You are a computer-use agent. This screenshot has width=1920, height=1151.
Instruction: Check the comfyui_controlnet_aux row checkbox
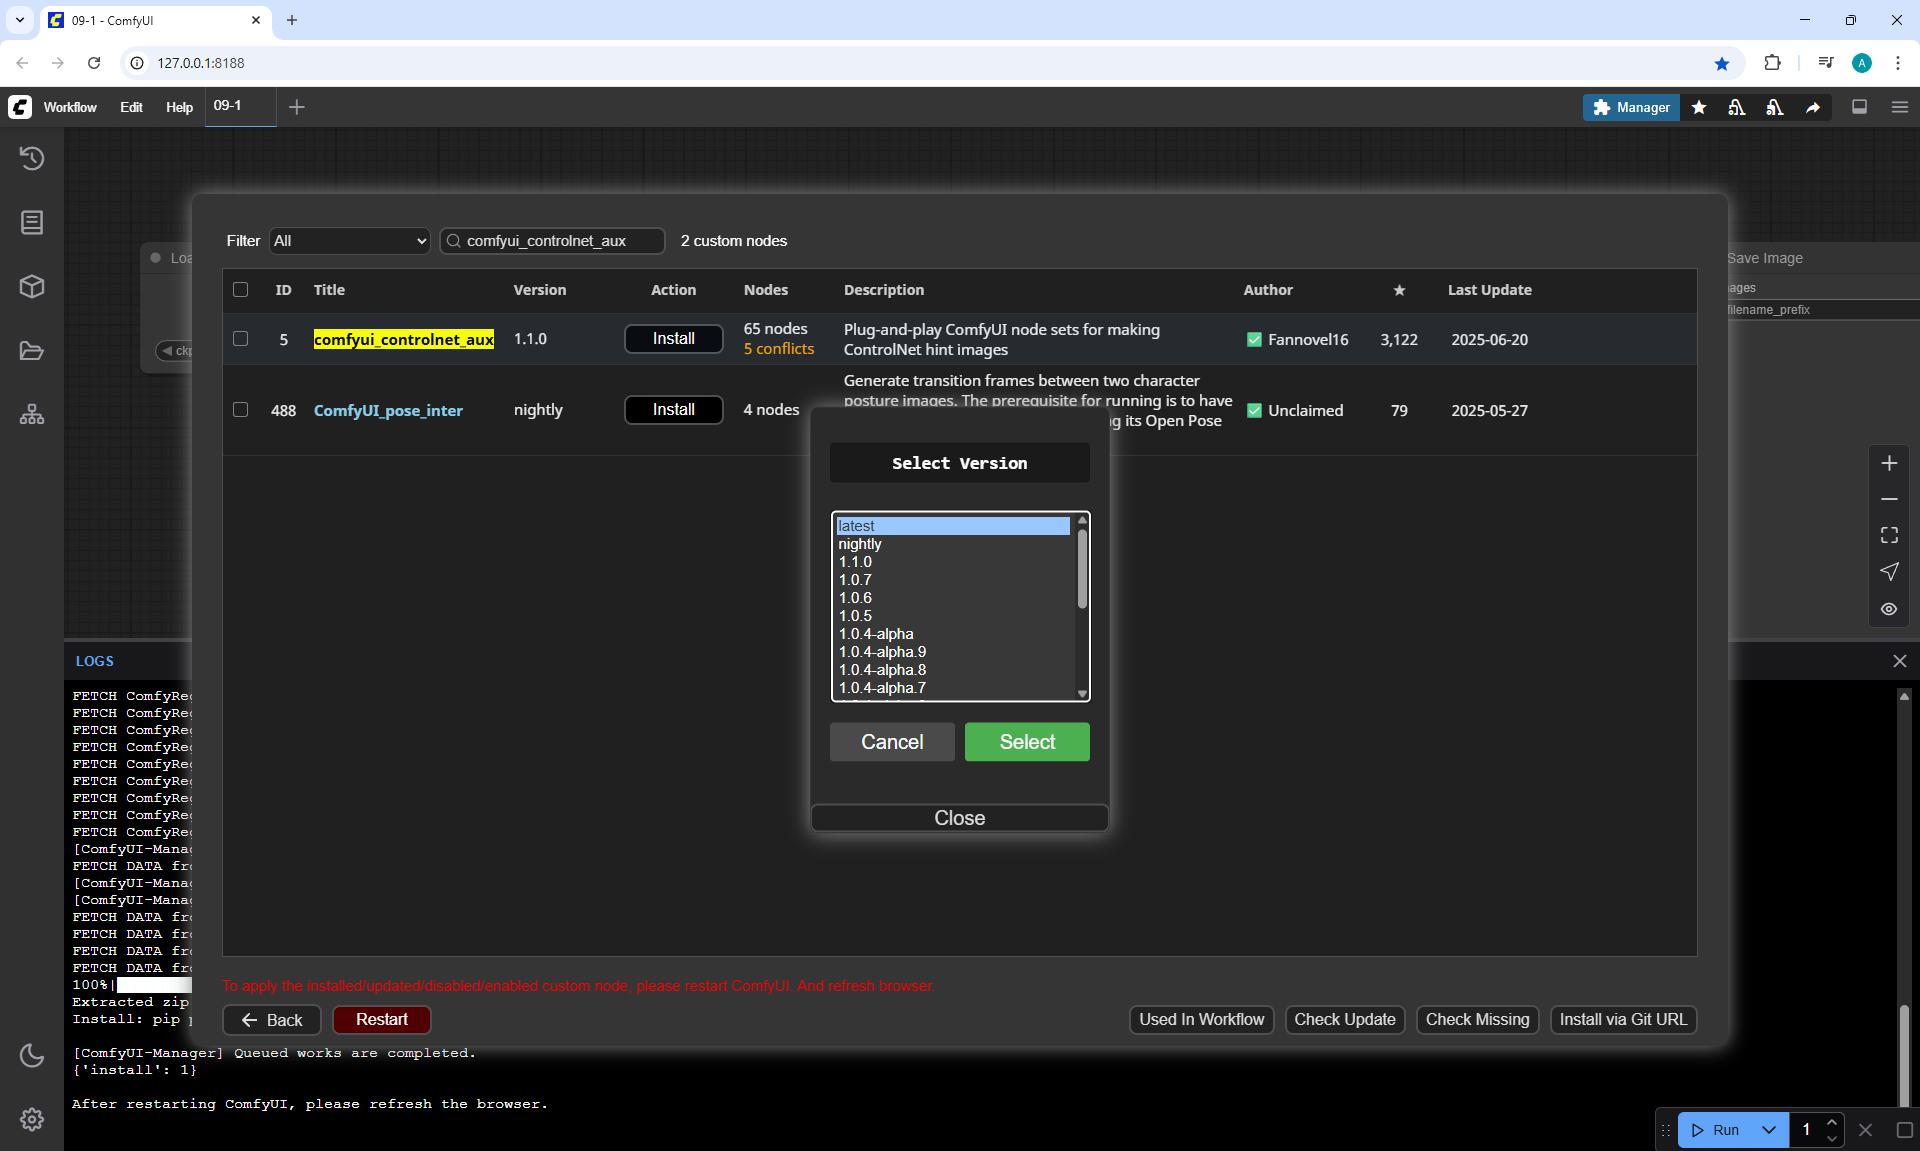coord(241,339)
